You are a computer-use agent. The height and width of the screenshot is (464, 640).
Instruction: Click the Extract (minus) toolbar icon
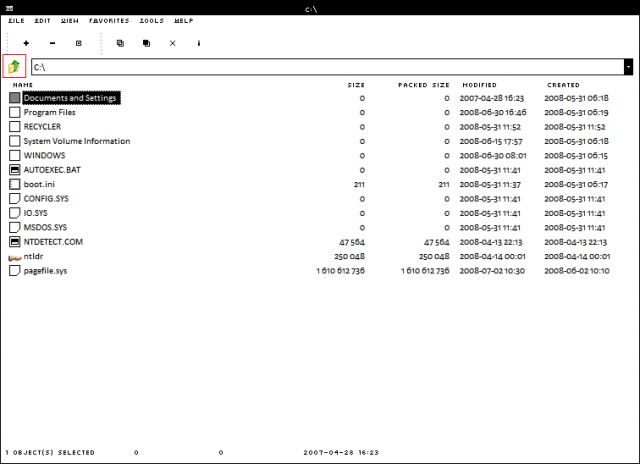[x=52, y=43]
